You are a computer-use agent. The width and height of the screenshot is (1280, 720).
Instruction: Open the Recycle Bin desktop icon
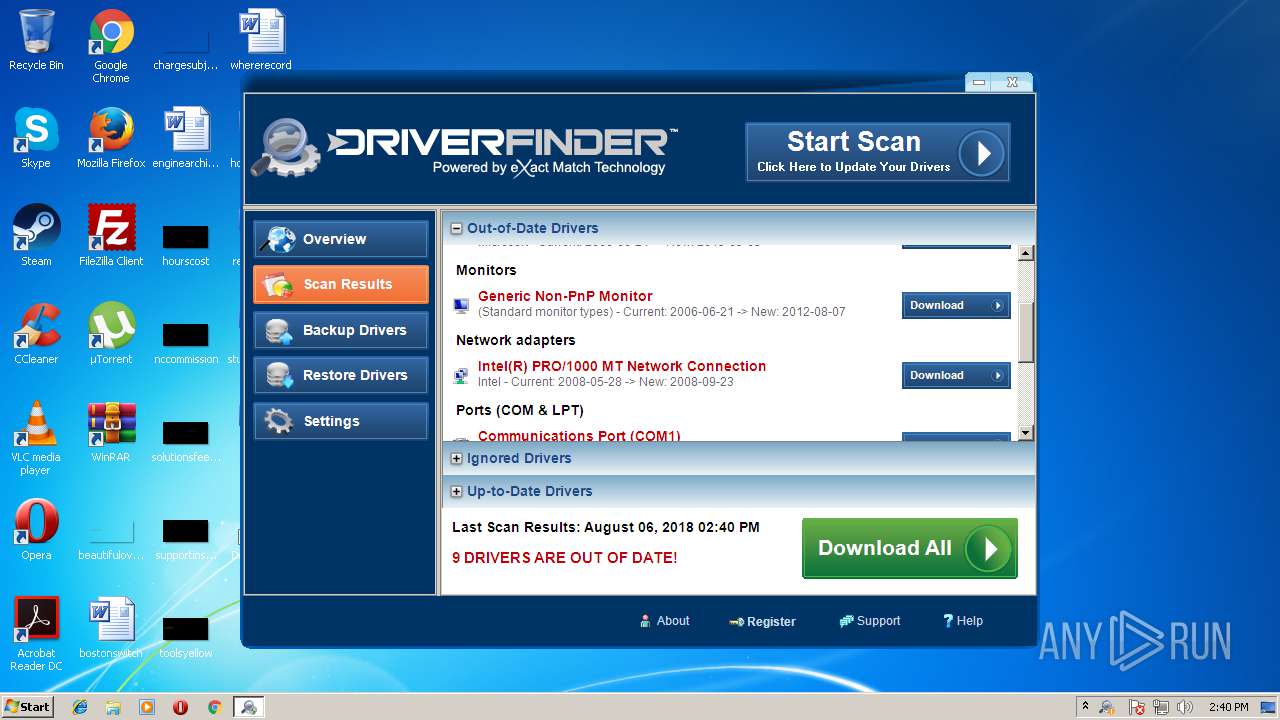[36, 40]
